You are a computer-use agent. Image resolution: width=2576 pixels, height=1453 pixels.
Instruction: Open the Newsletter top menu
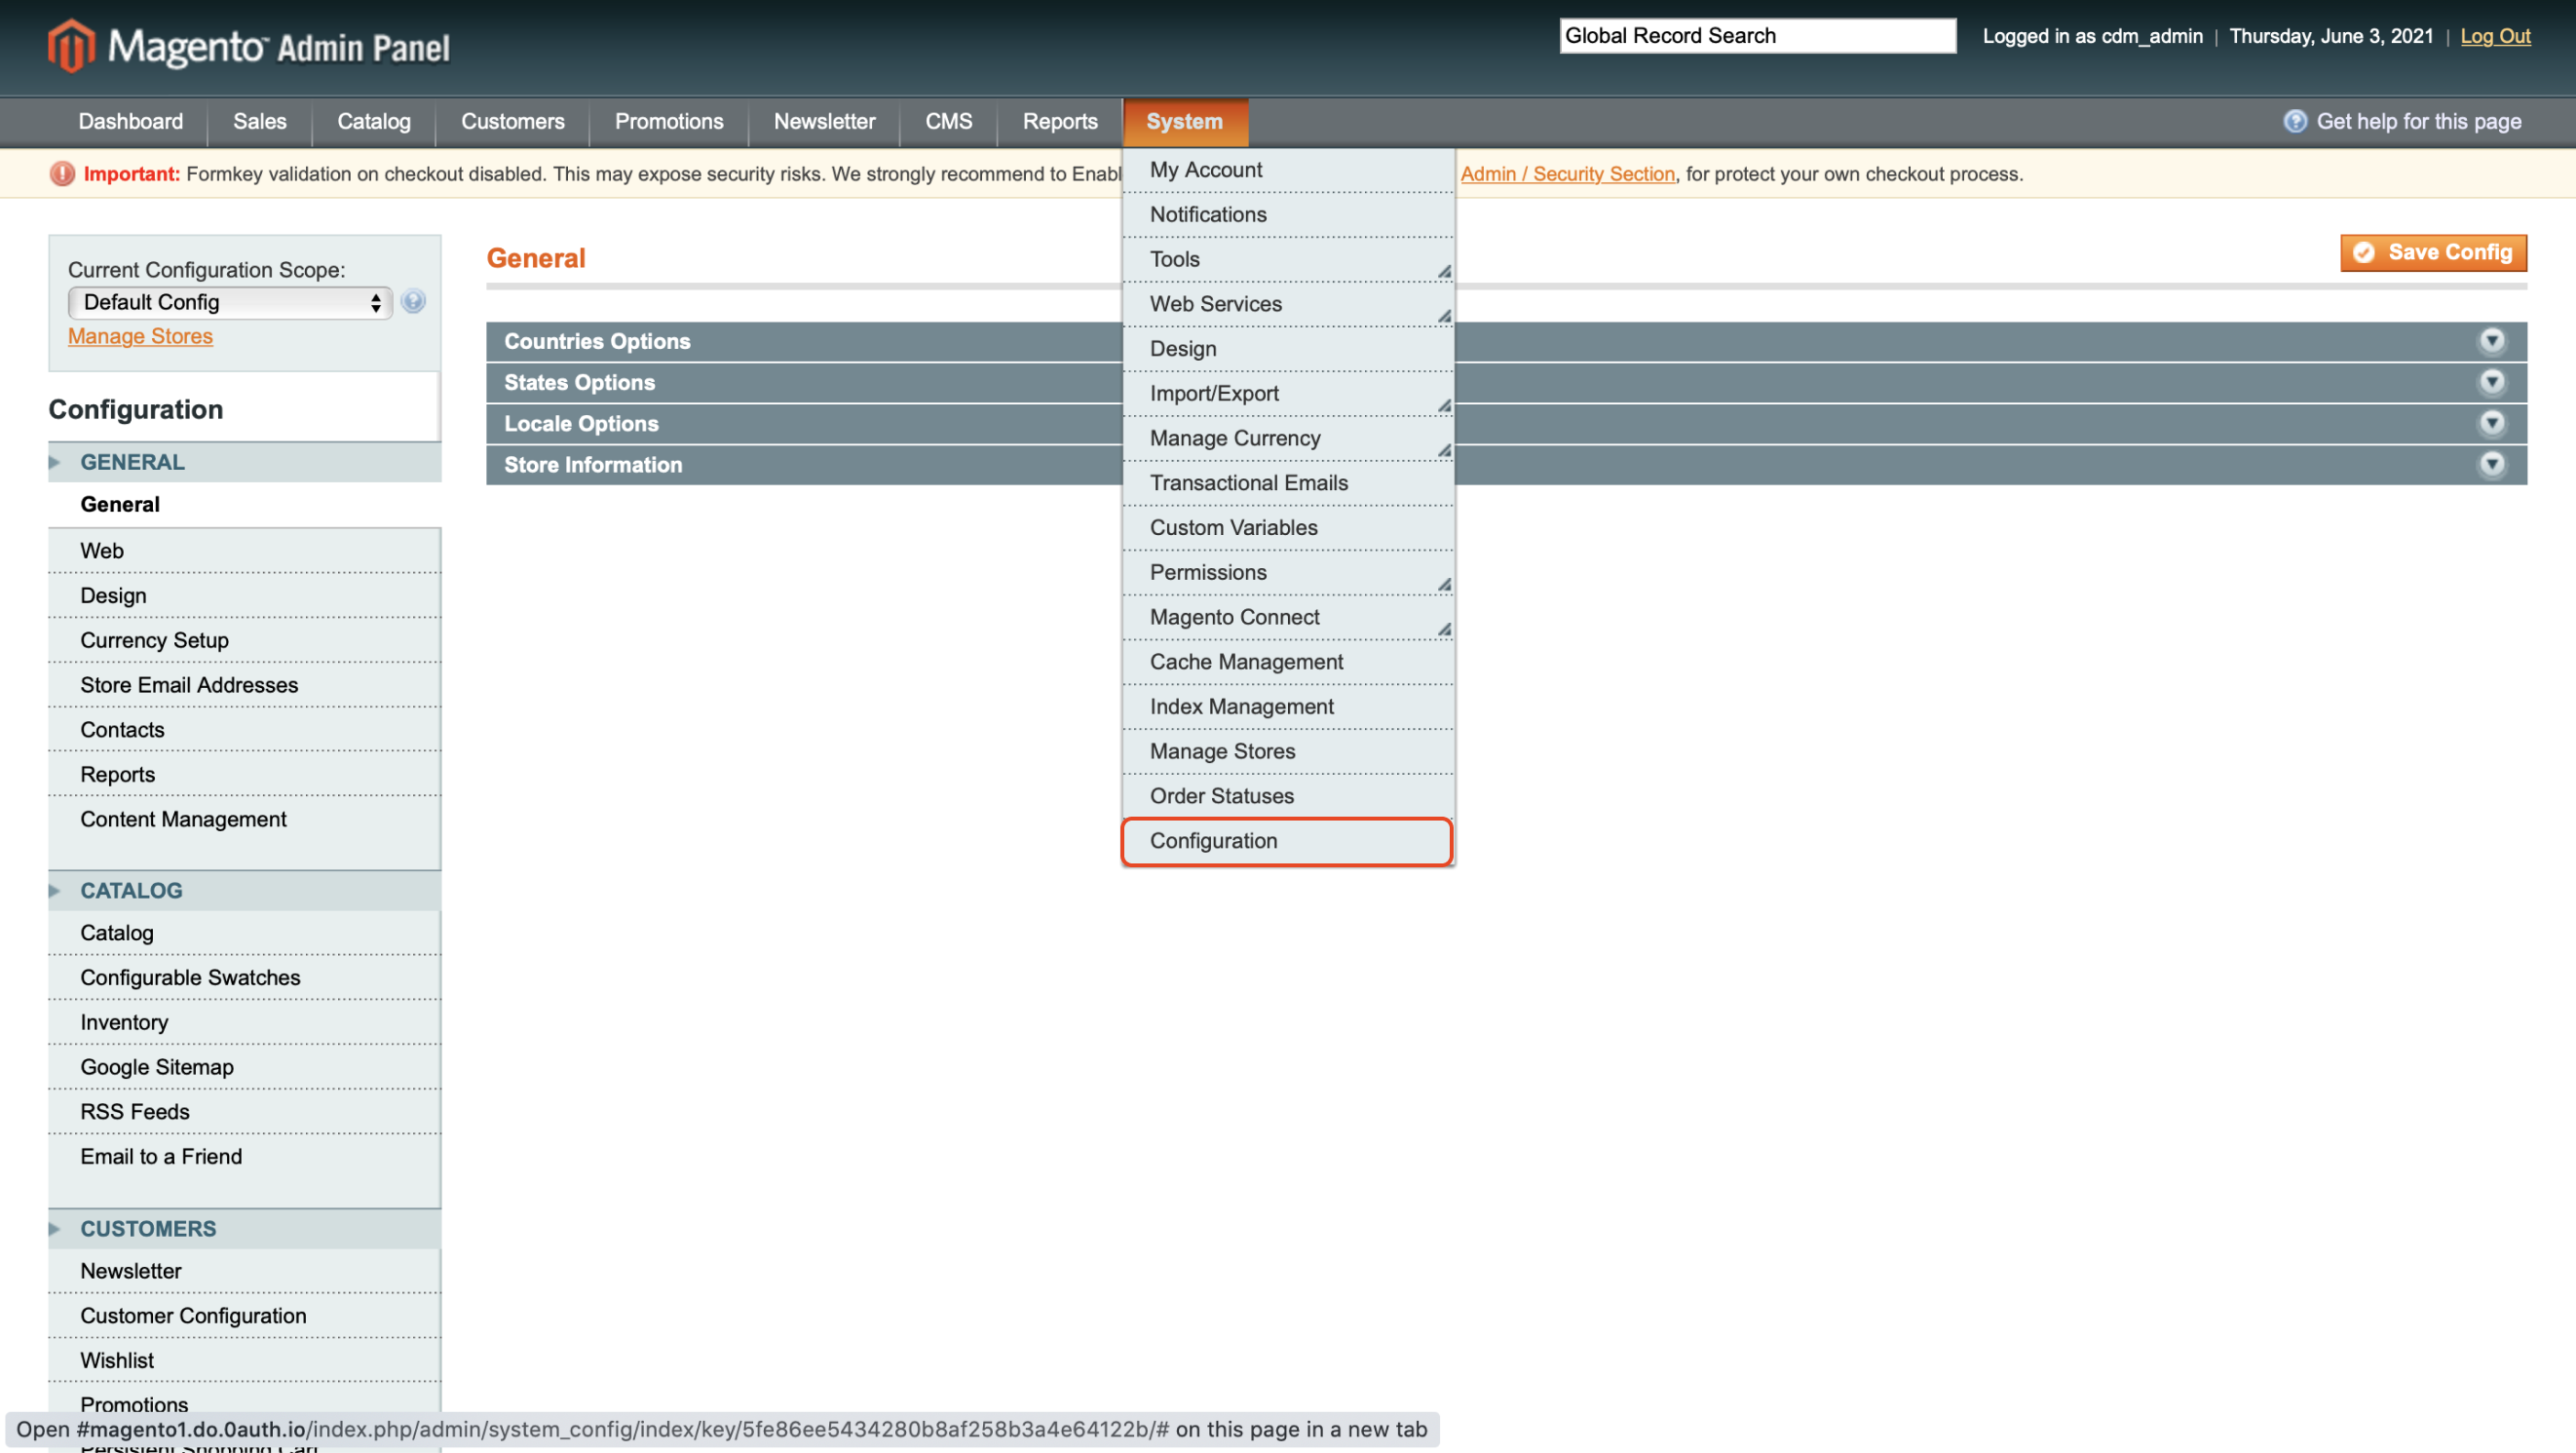[824, 121]
